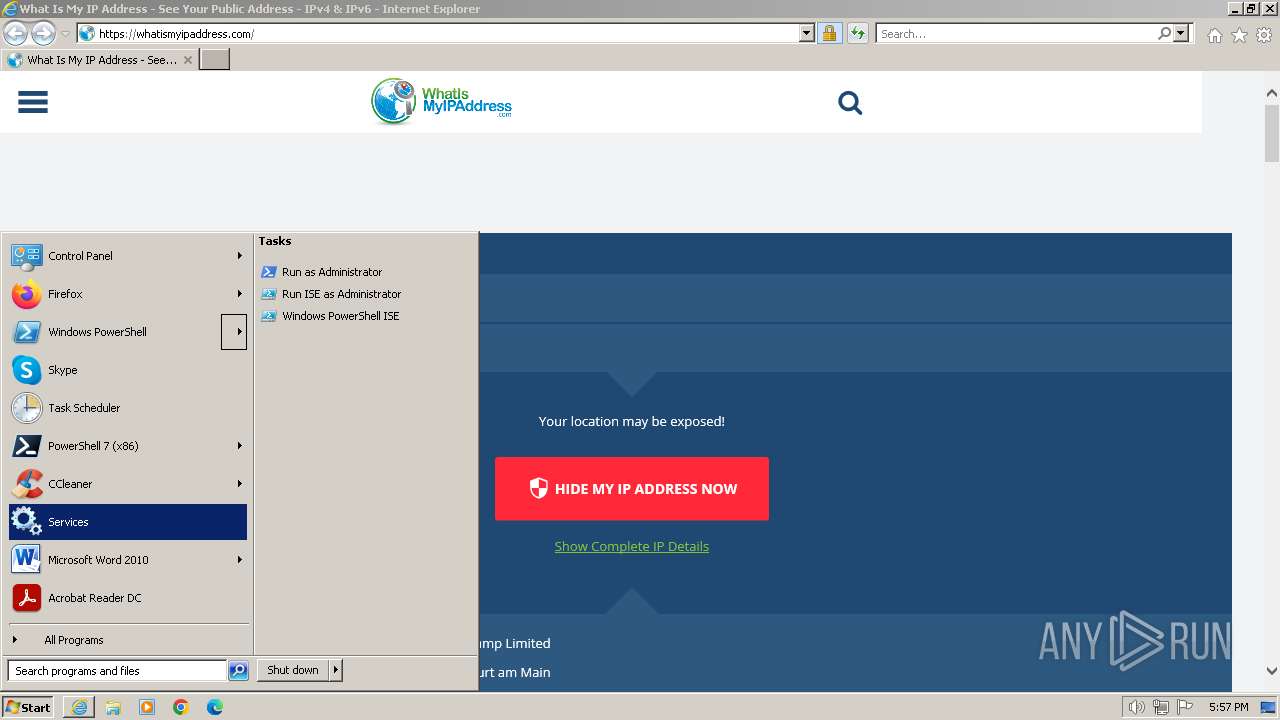Open Chrome from the taskbar

181,707
